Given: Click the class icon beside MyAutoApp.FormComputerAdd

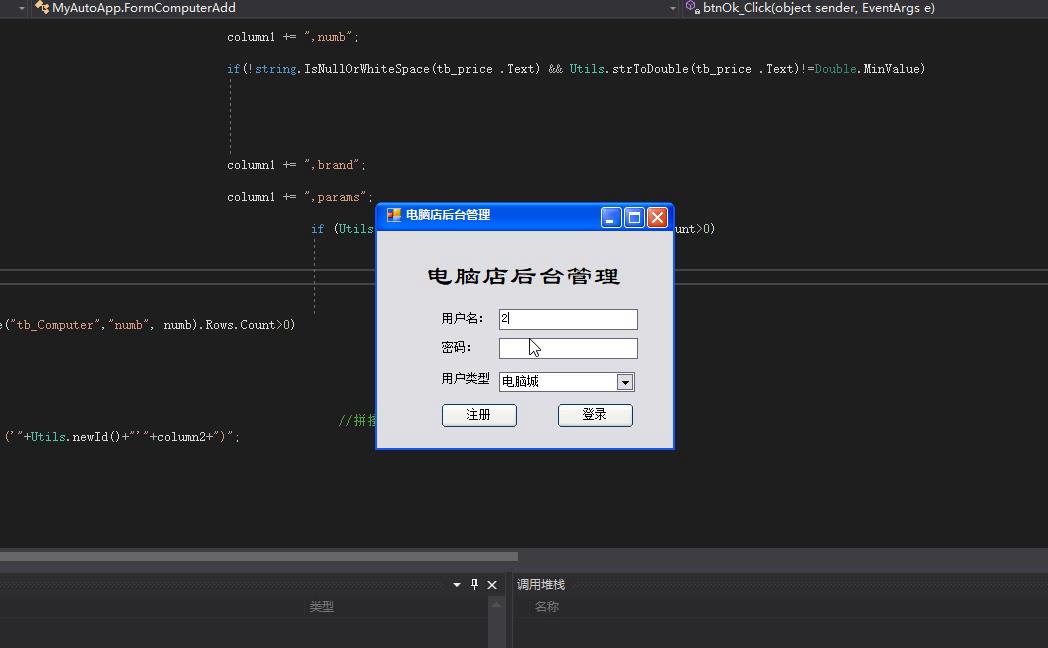Looking at the screenshot, I should click(x=42, y=8).
